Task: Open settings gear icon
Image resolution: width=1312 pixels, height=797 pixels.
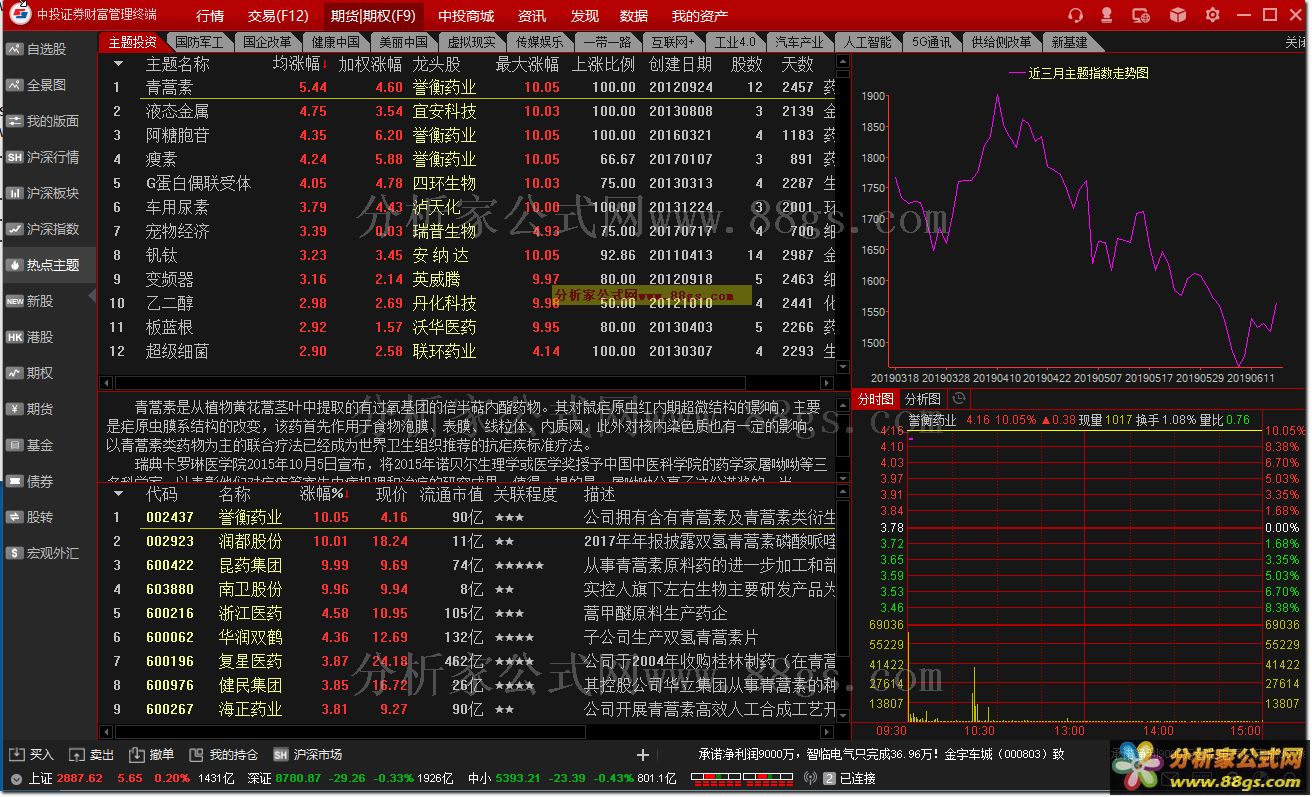Action: coord(1212,15)
